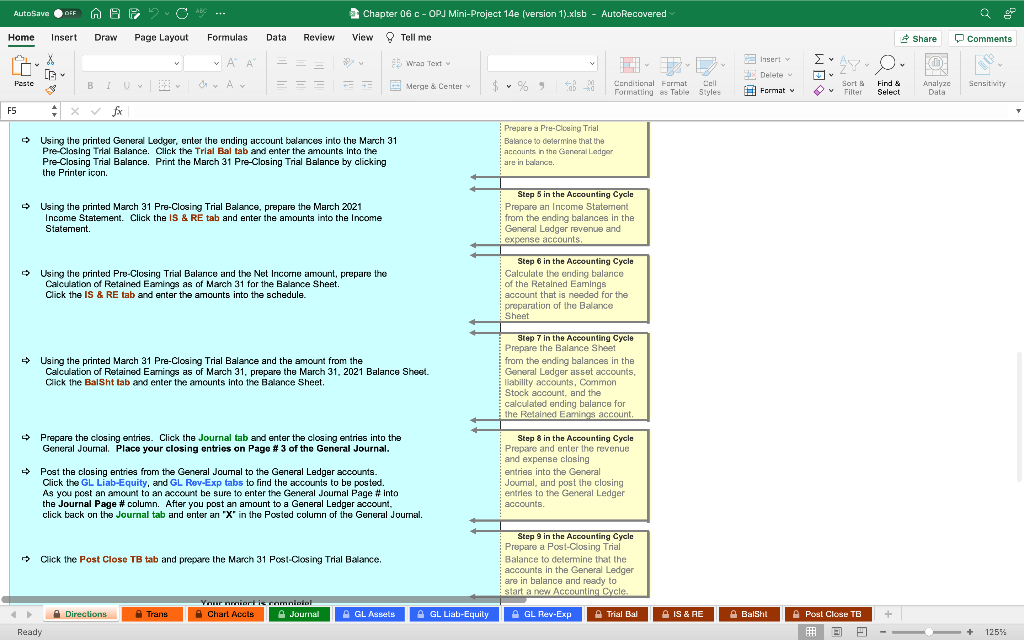Image resolution: width=1024 pixels, height=640 pixels.
Task: Click the Share button
Action: pyautogui.click(x=918, y=39)
